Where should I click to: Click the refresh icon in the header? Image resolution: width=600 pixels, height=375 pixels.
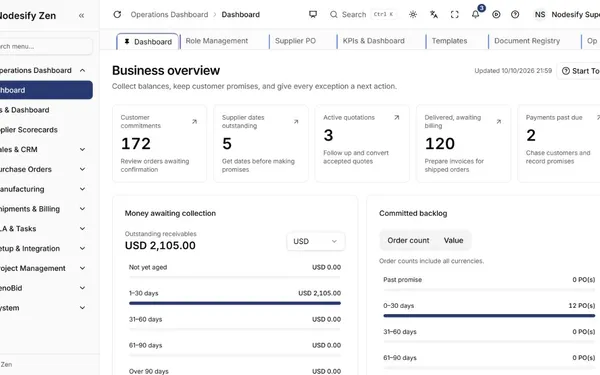pos(117,15)
